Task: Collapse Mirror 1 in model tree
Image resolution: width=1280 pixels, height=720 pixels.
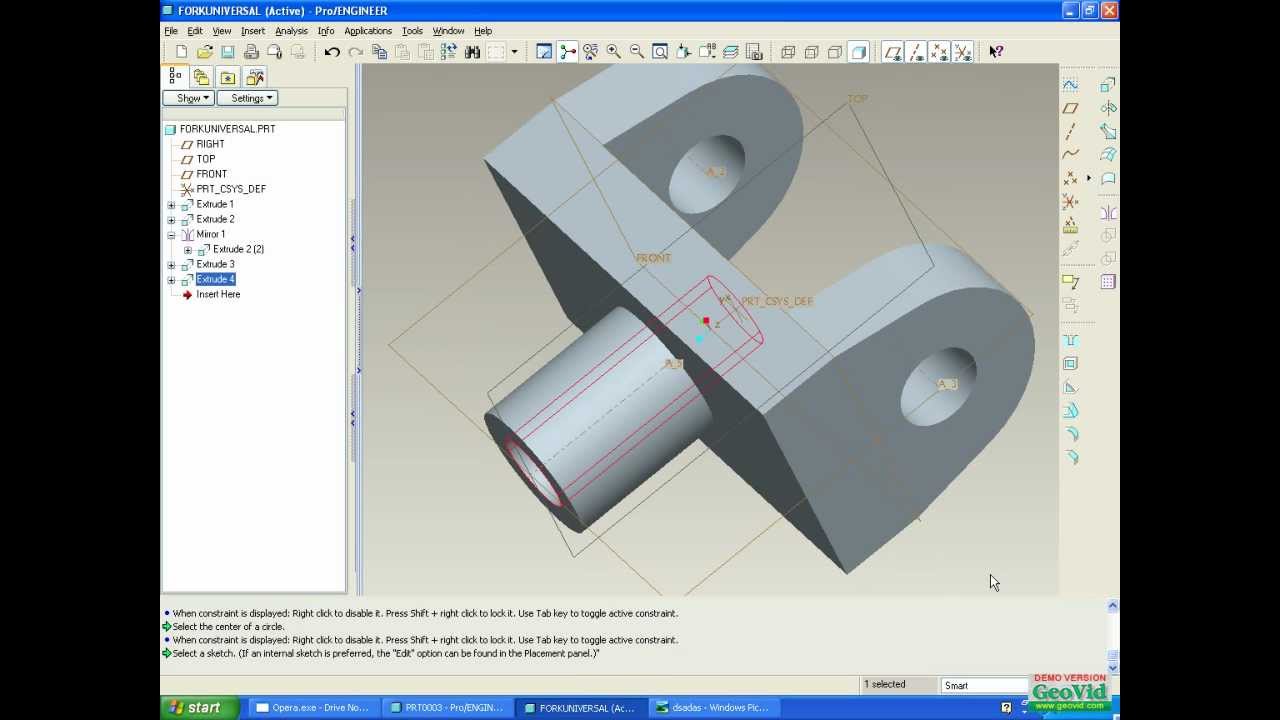Action: pyautogui.click(x=171, y=234)
